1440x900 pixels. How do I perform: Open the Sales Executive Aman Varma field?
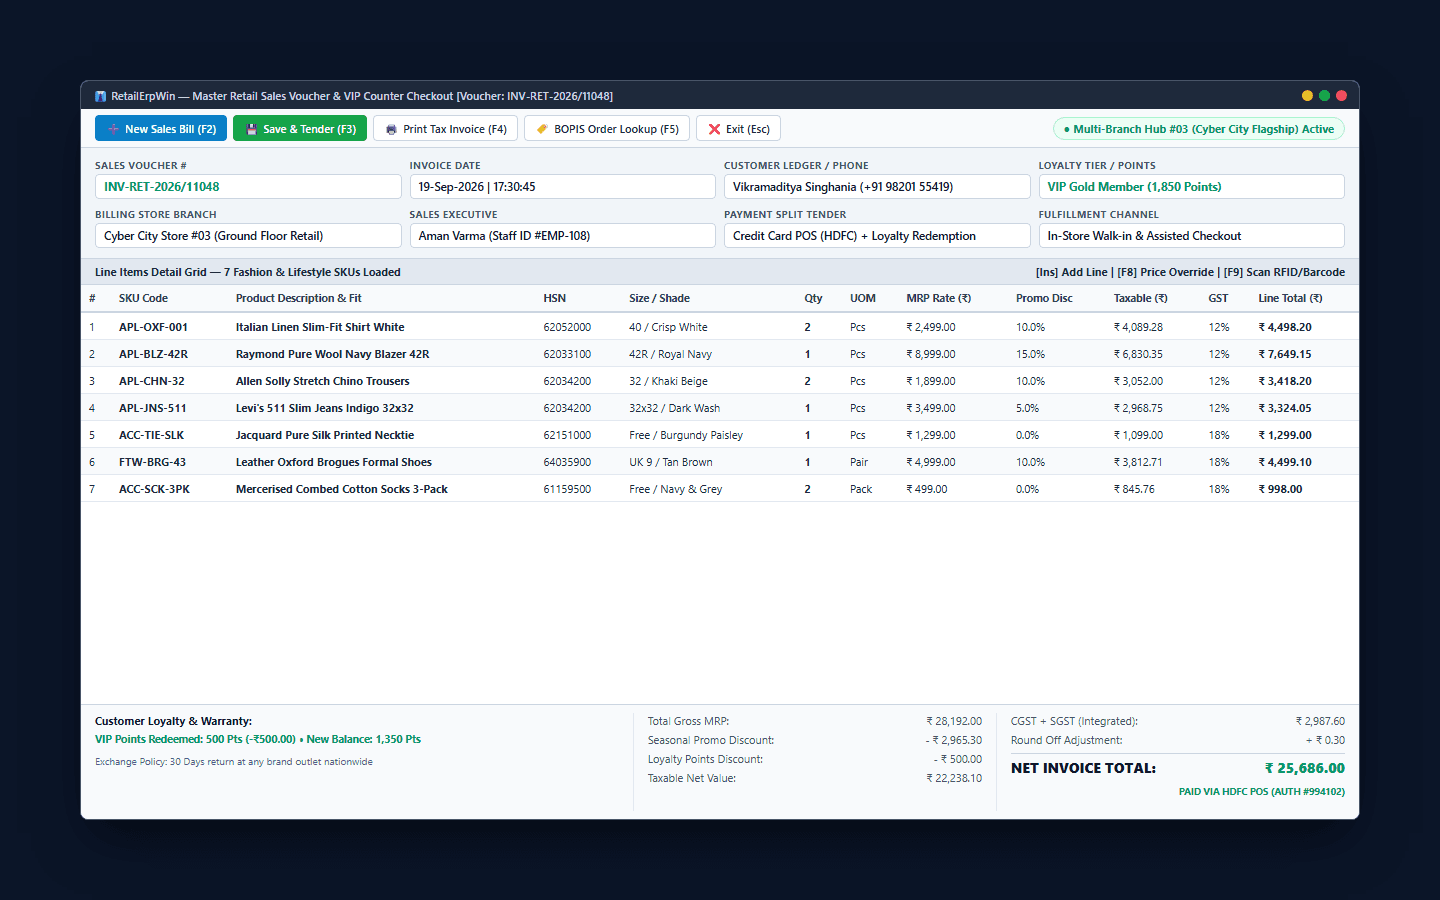point(562,236)
